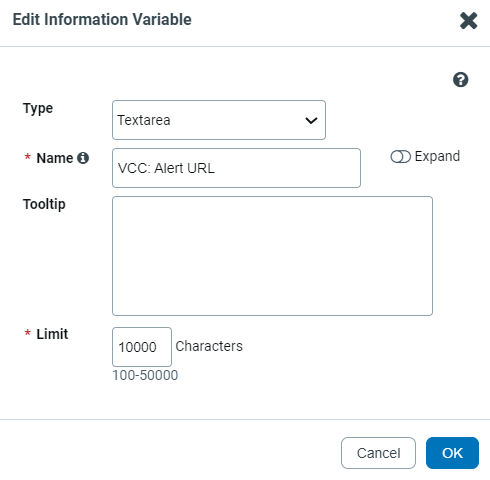Click the Tooltip field label
The width and height of the screenshot is (490, 480).
pyautogui.click(x=44, y=205)
